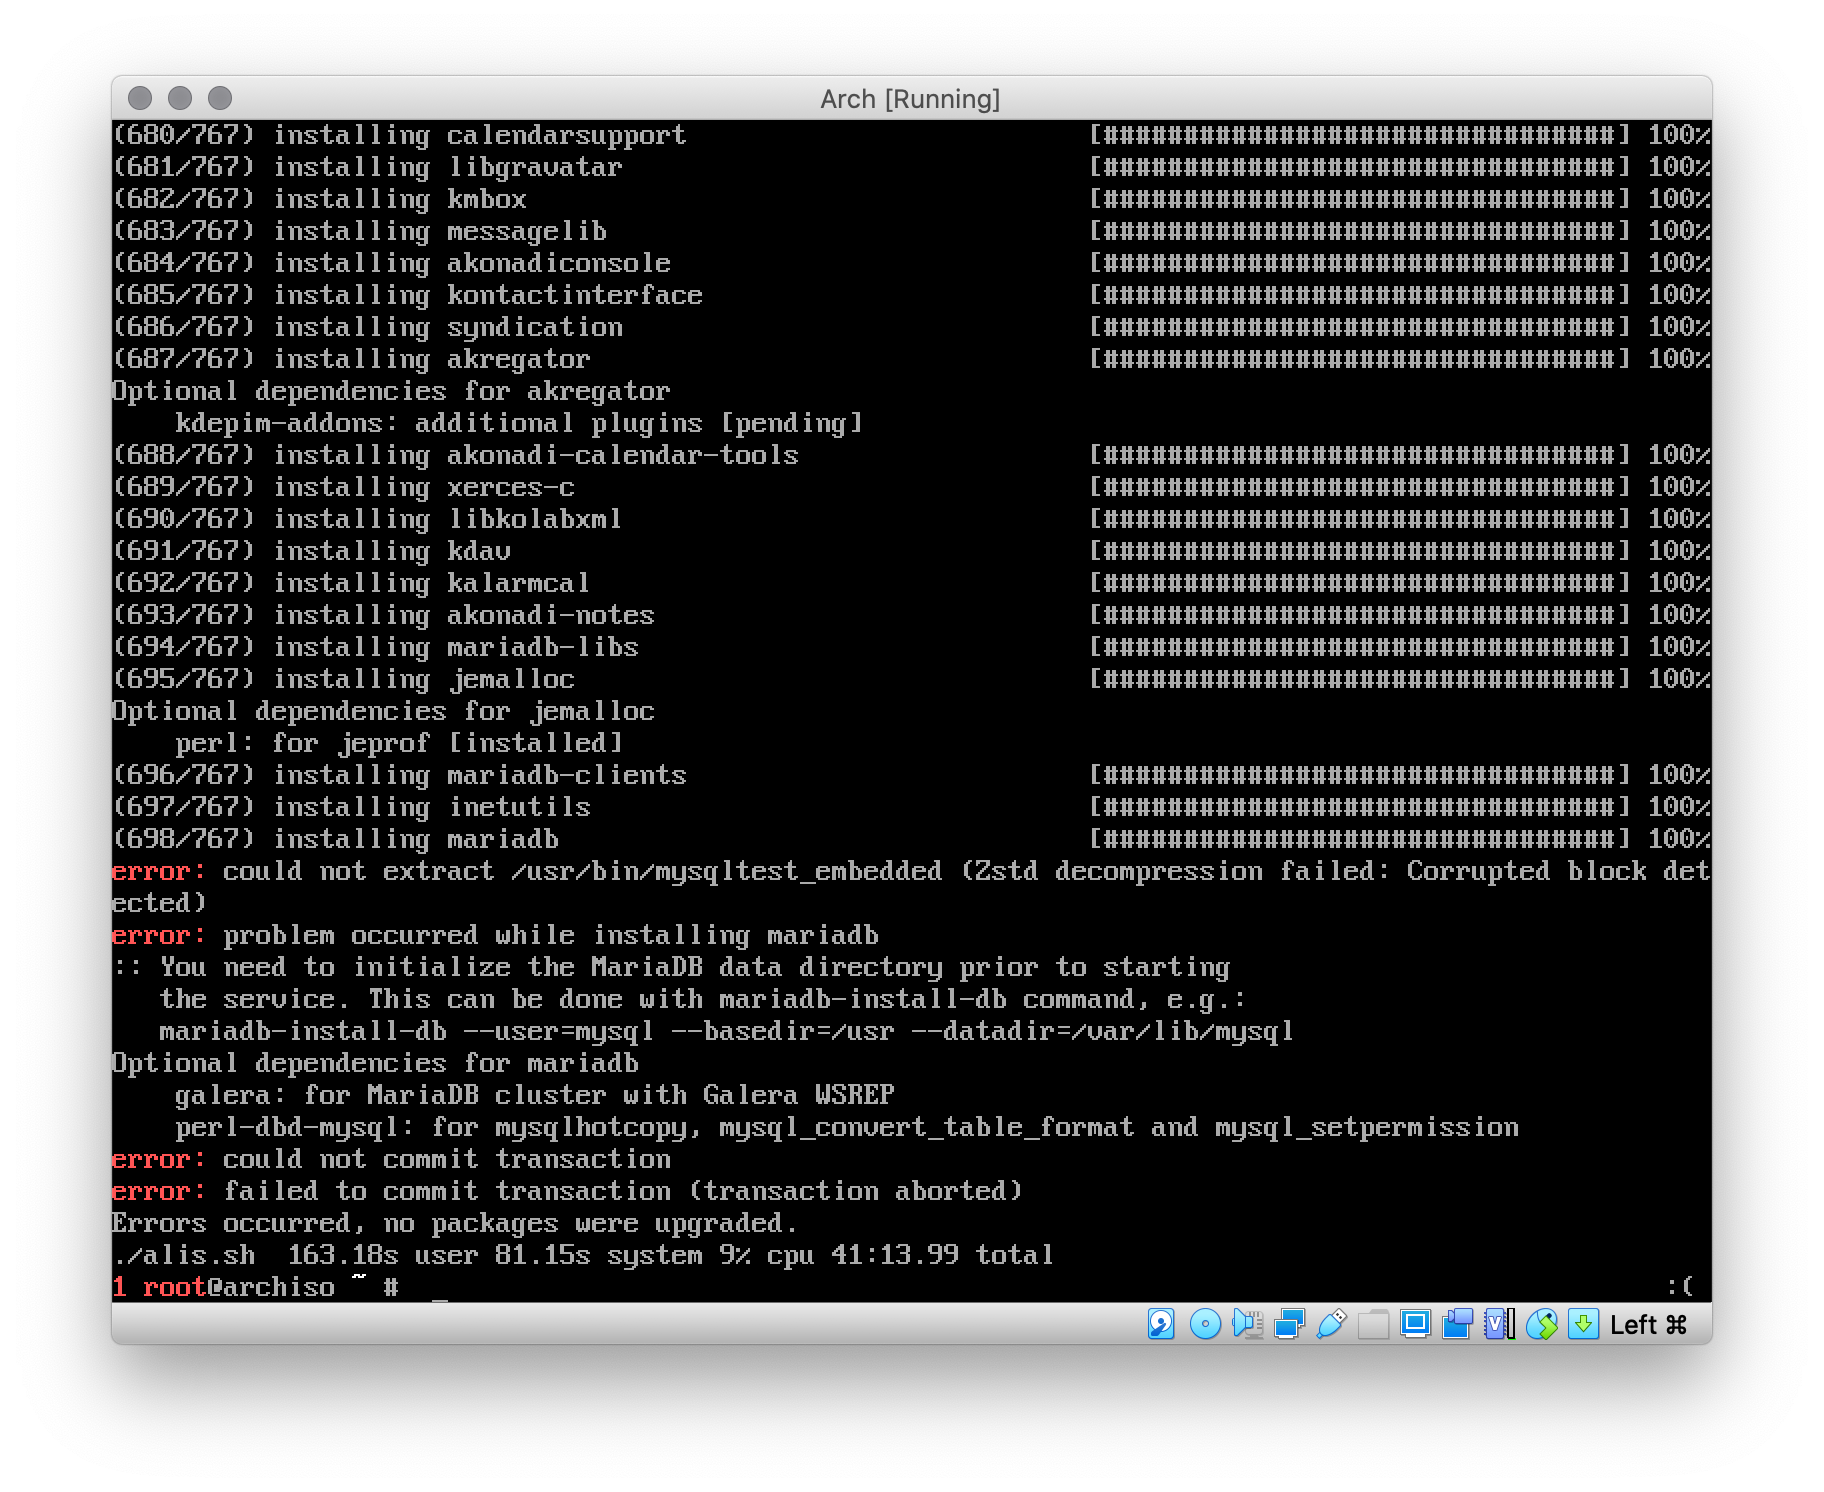Click the audio status indicator
The height and width of the screenshot is (1492, 1824).
click(x=1247, y=1323)
